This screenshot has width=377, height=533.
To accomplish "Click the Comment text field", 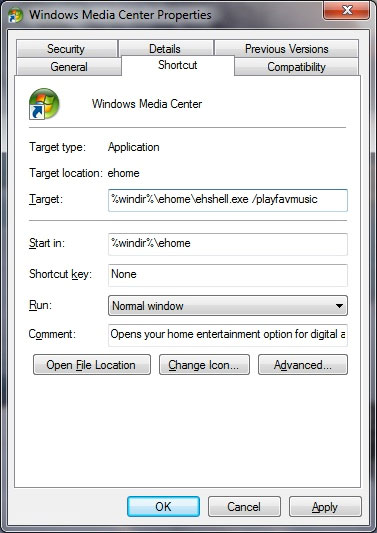I will tap(228, 335).
